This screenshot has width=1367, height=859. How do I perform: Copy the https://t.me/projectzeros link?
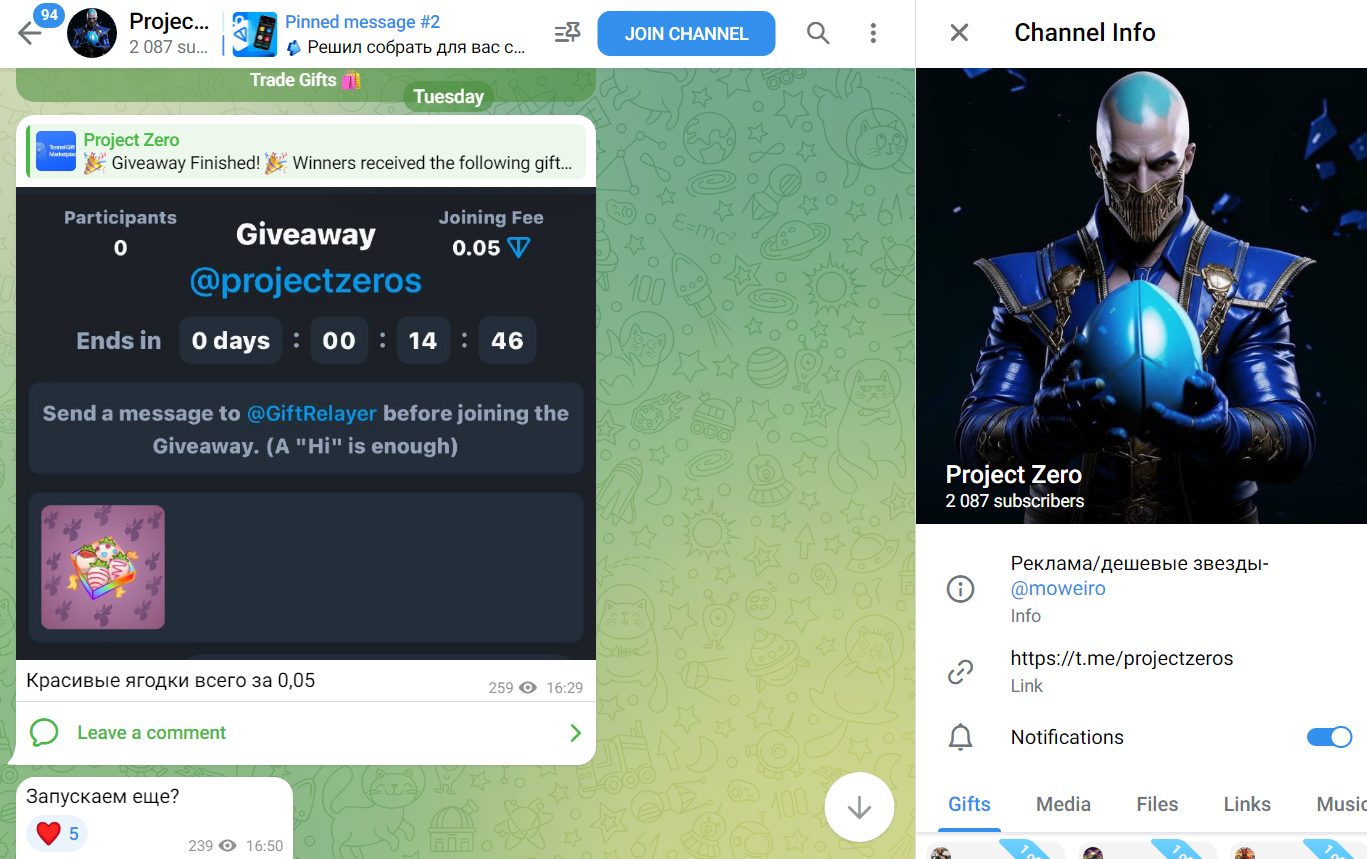point(1122,658)
